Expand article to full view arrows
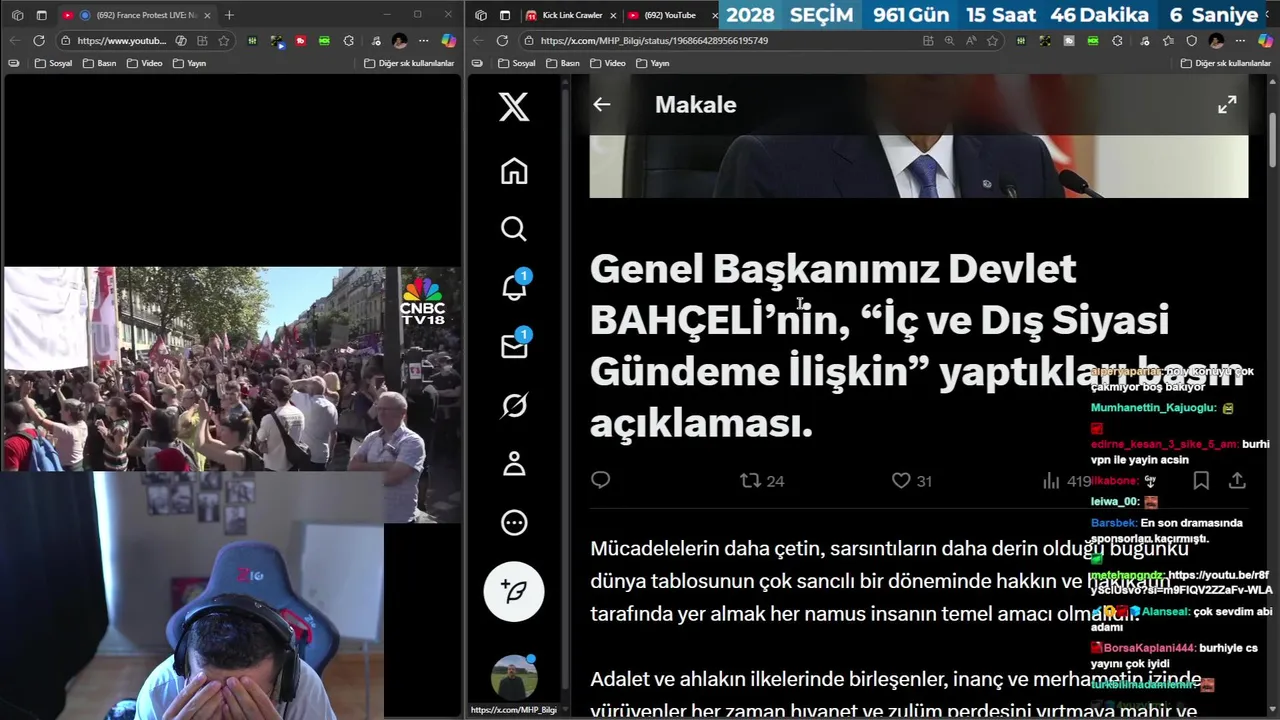This screenshot has height=720, width=1280. click(1227, 104)
